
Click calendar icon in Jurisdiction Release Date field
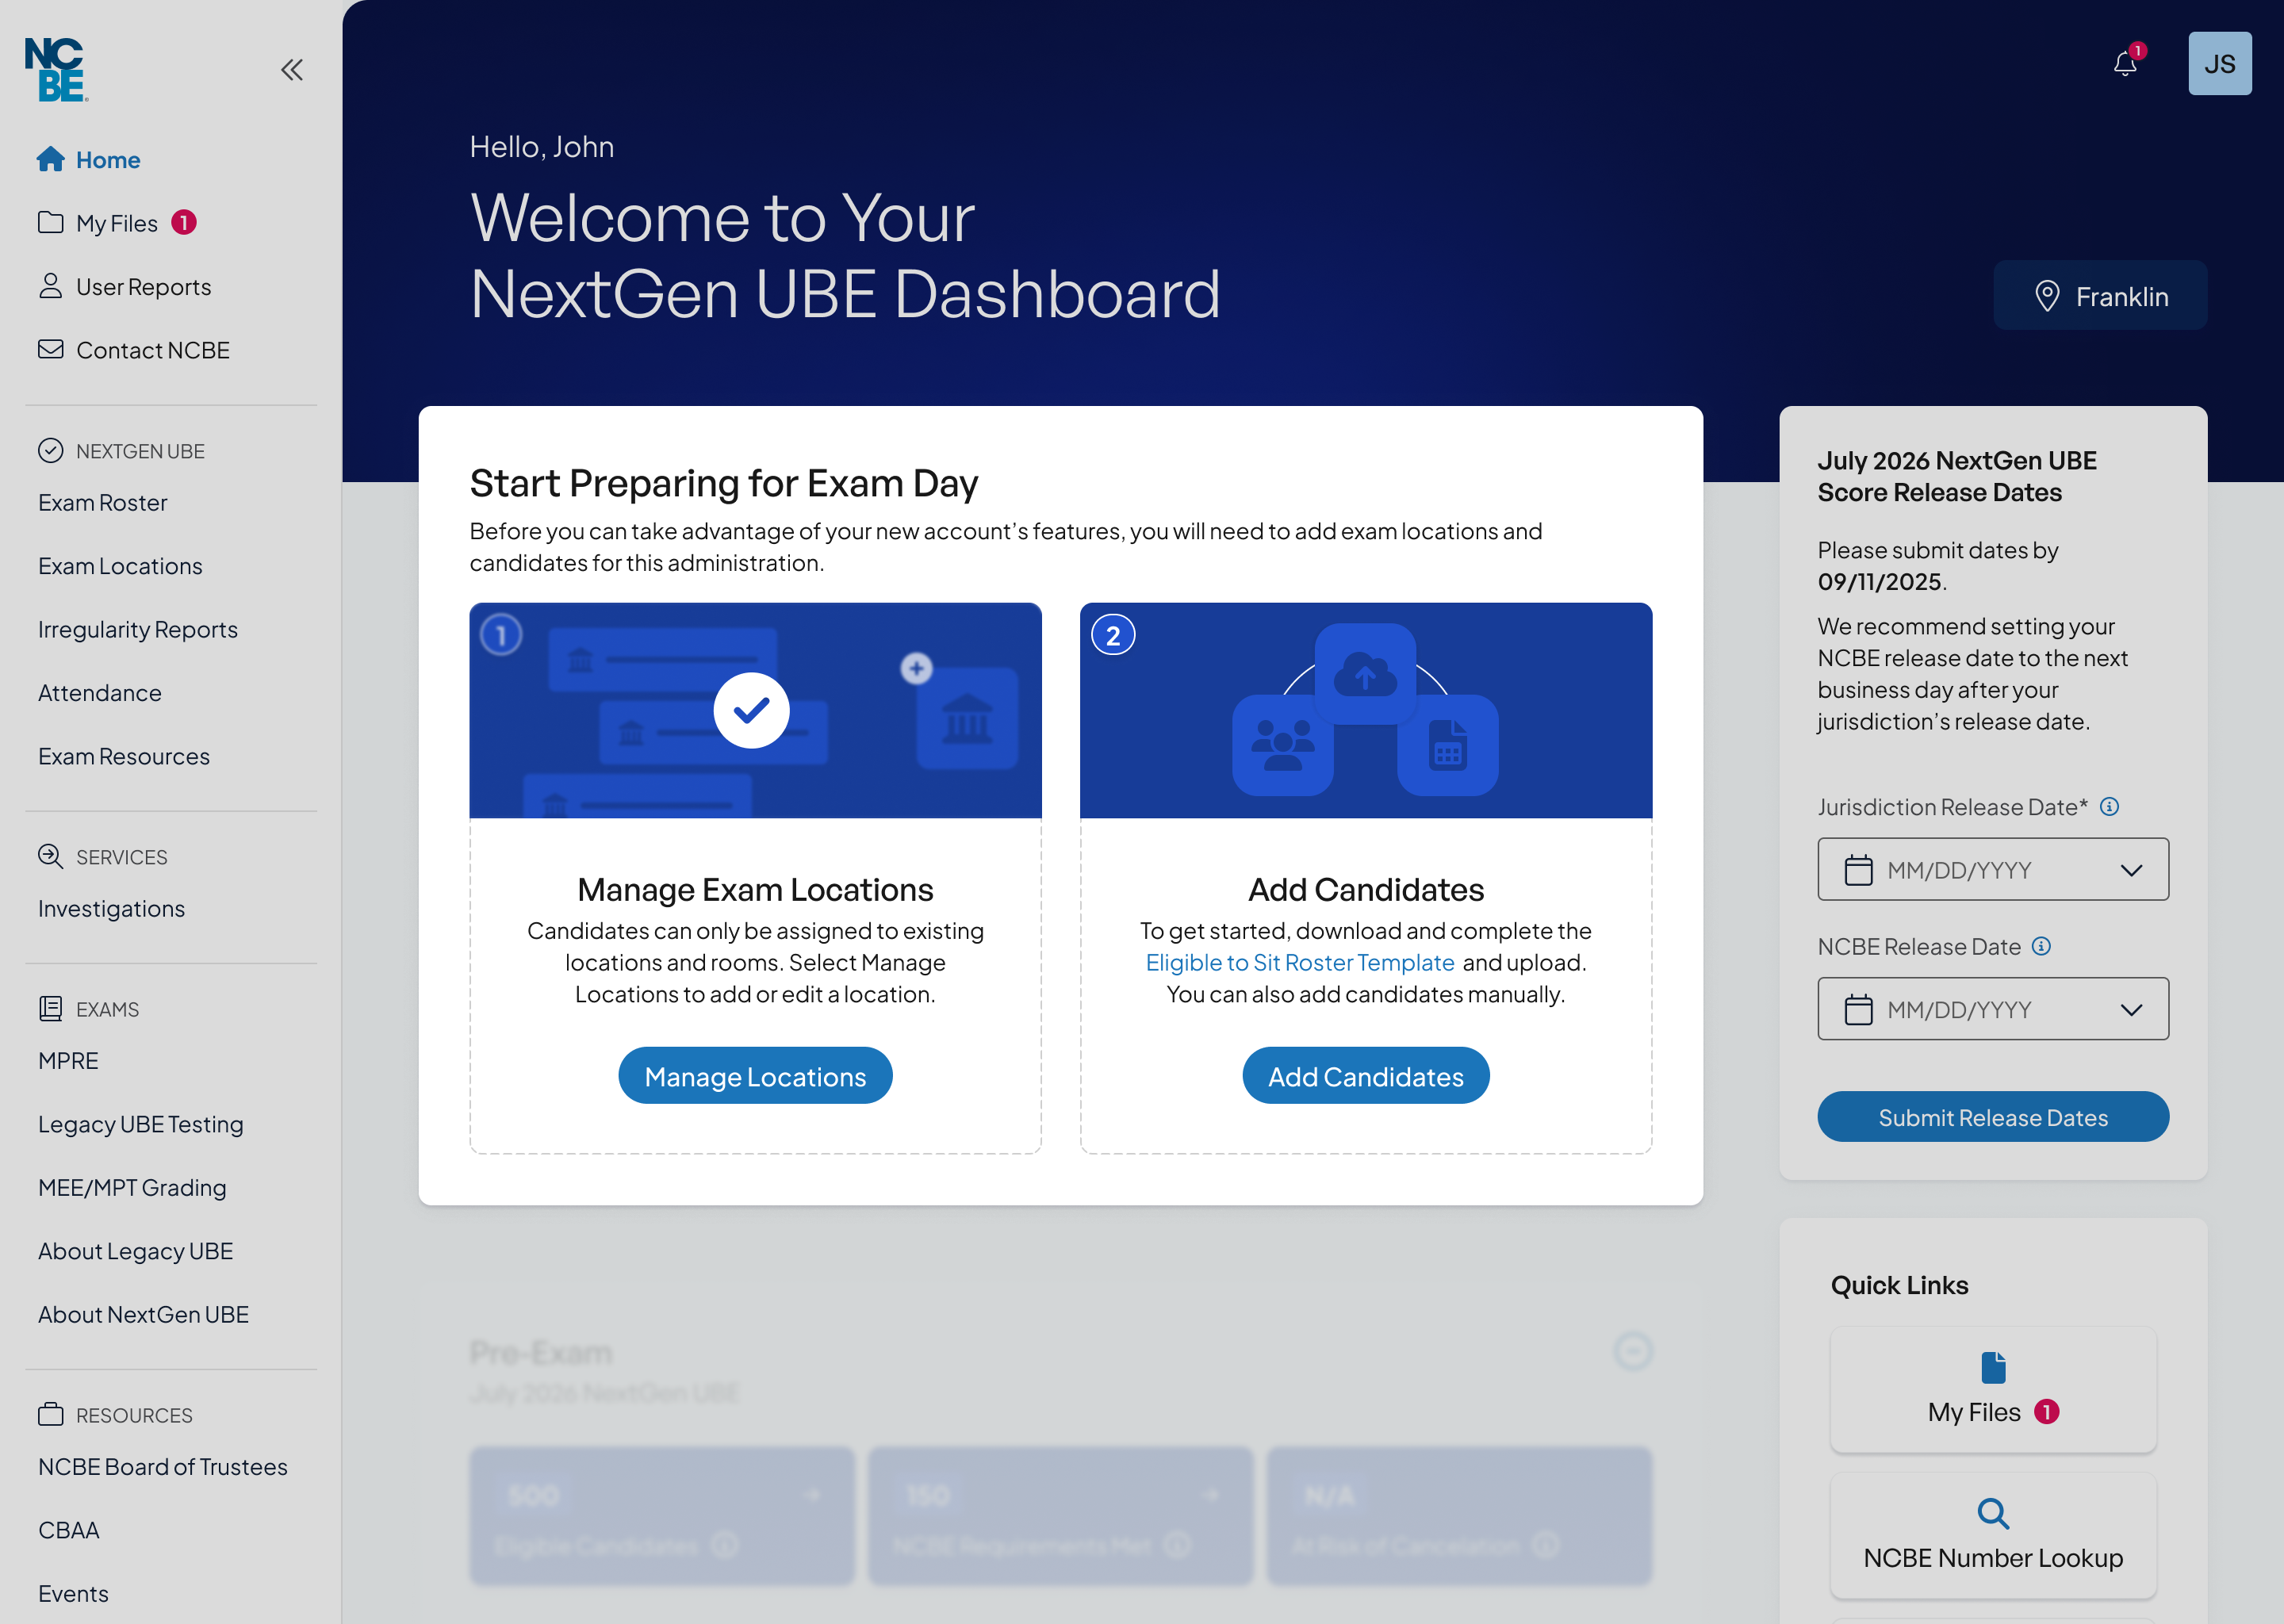click(x=1858, y=870)
